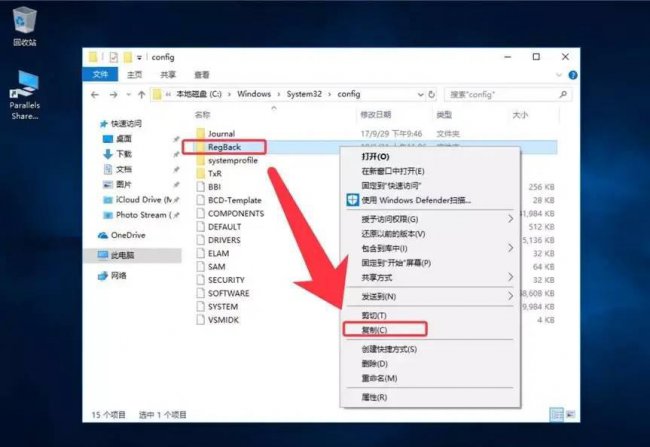
Task: Choose 属性(R) in context menu
Action: tap(430, 397)
